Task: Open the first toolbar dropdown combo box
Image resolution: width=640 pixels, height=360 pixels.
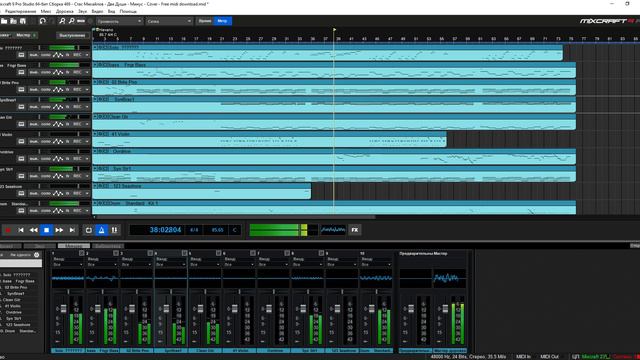Action: [119, 21]
